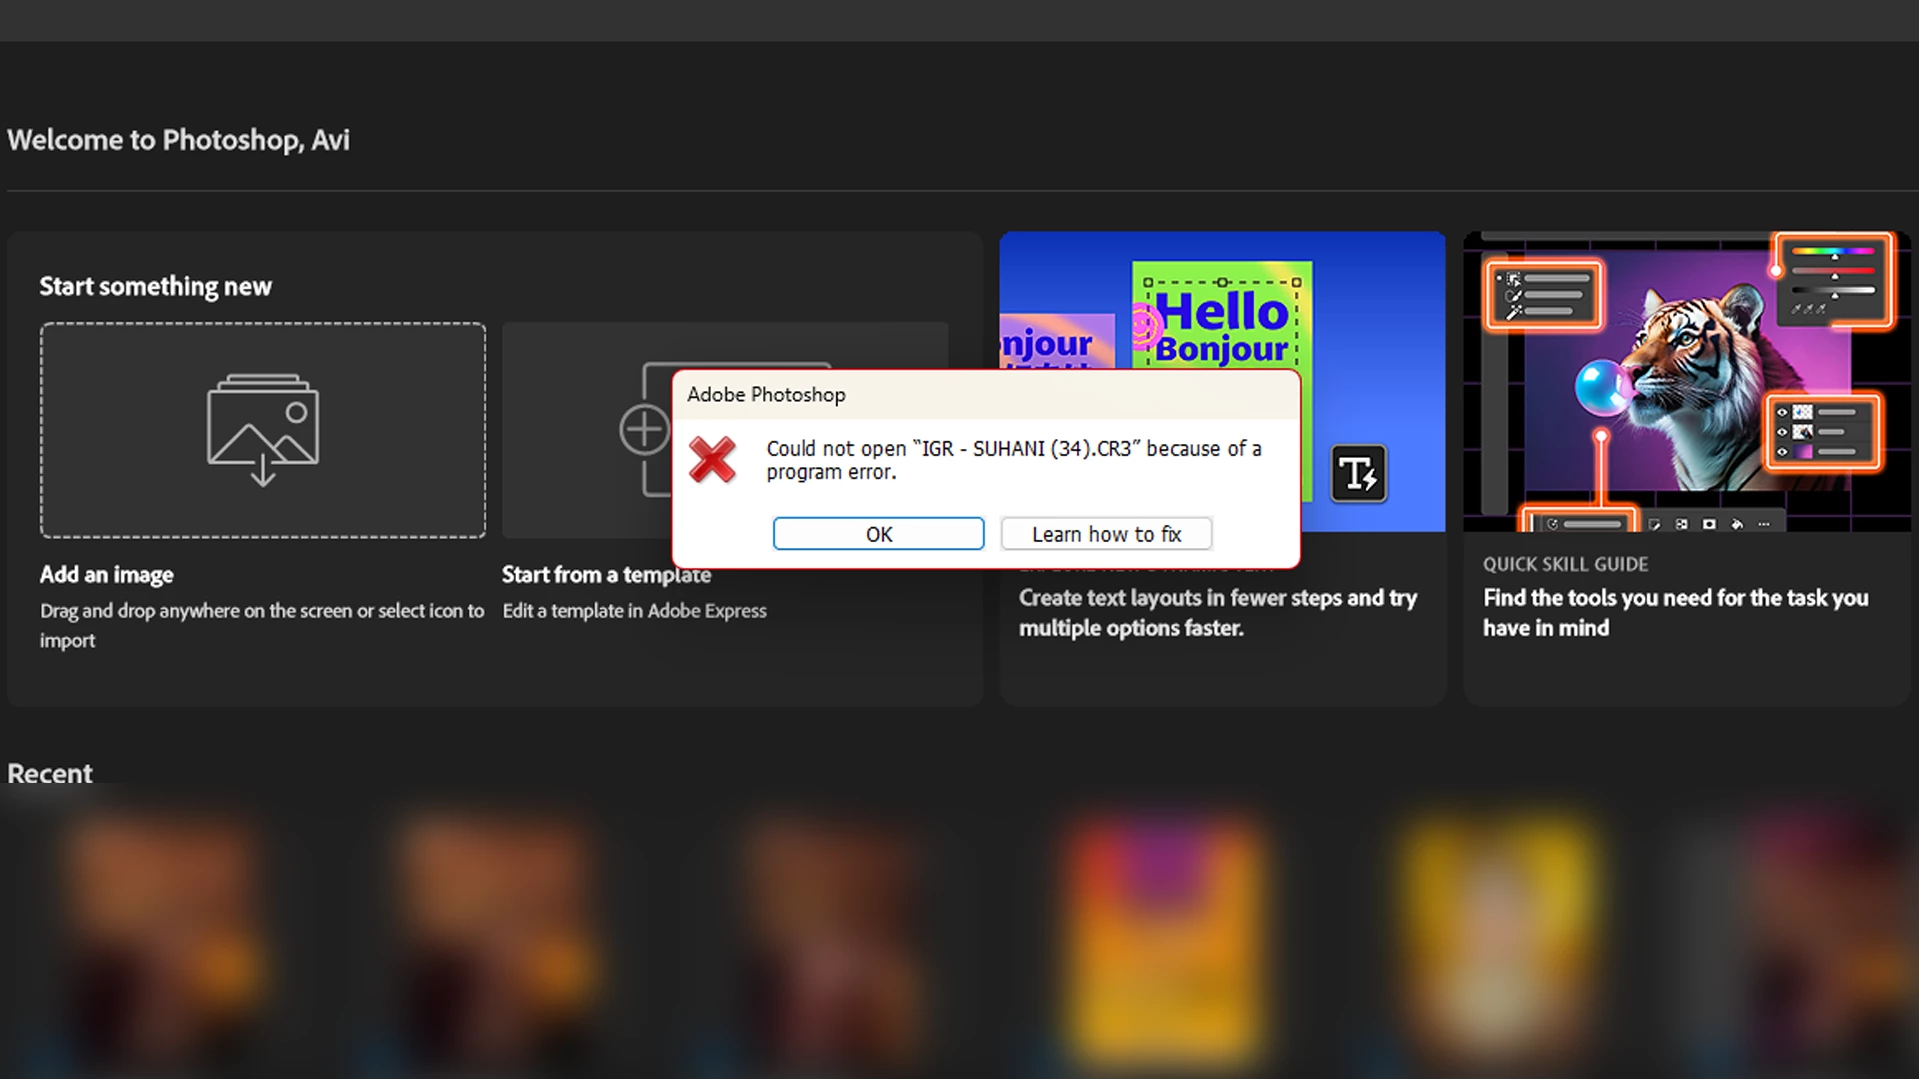Click the dynamic text T icon on the Hello card
The image size is (1919, 1079).
[1358, 473]
